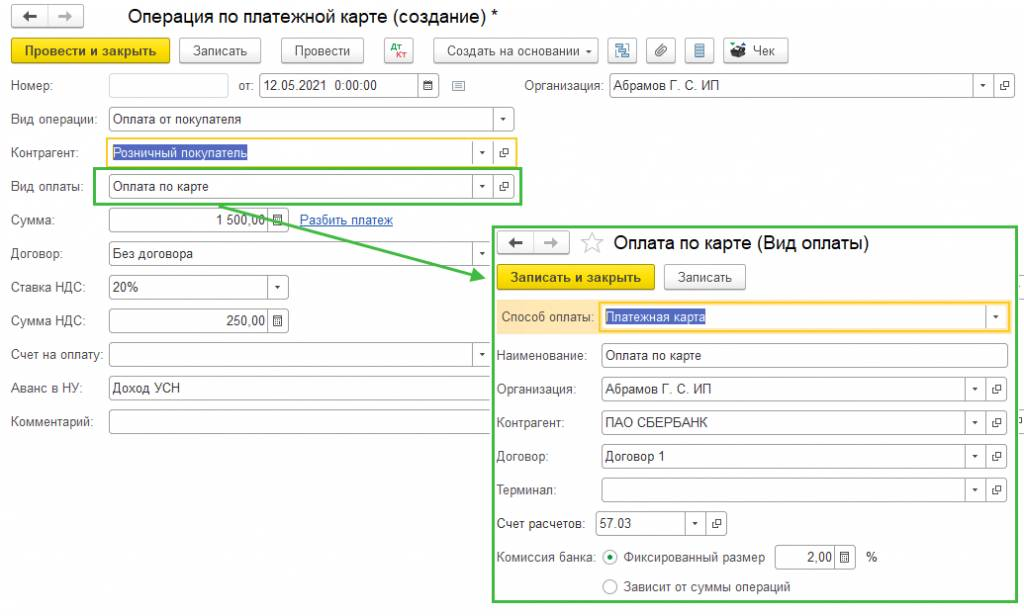Click Записать button in main form

coord(219,51)
